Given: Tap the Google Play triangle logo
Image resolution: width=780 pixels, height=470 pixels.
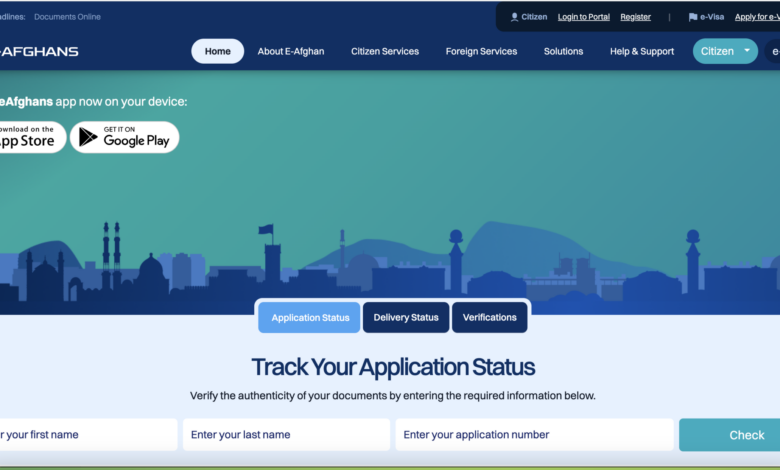Looking at the screenshot, I should point(88,137).
